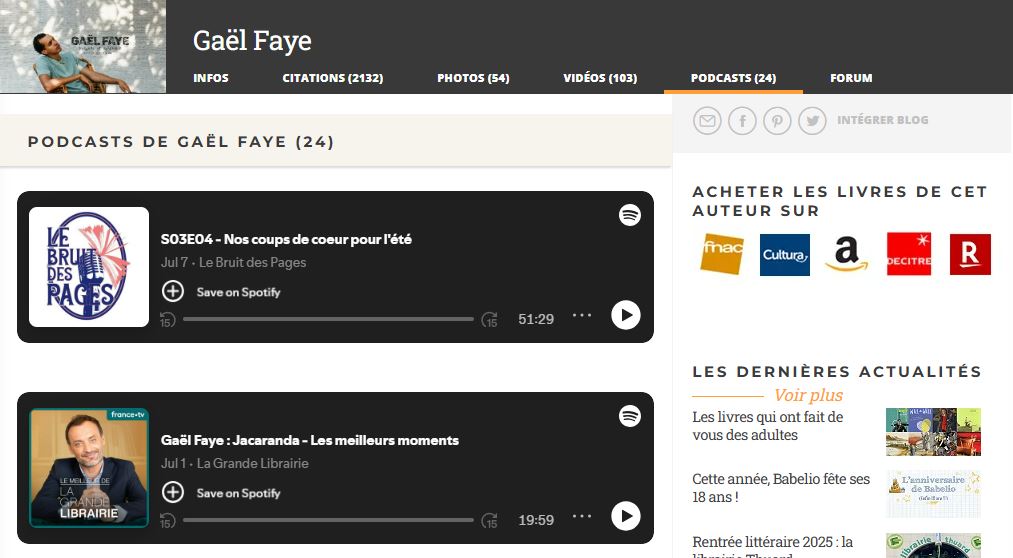Viewport: 1013px width, 558px height.
Task: Open the Rakuten store logo
Action: point(970,254)
